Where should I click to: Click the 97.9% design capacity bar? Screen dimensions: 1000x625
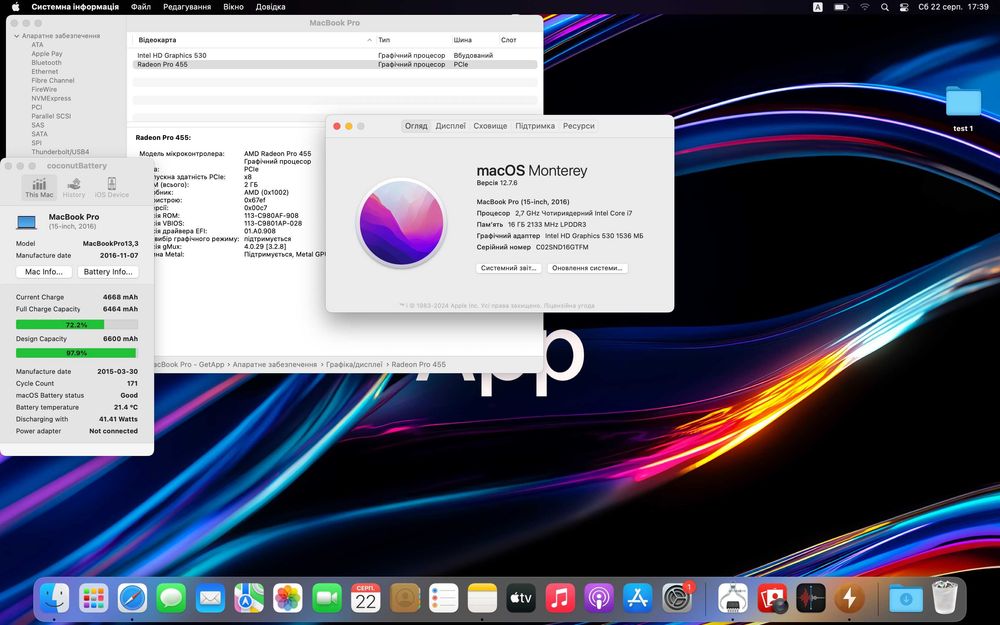(x=77, y=353)
